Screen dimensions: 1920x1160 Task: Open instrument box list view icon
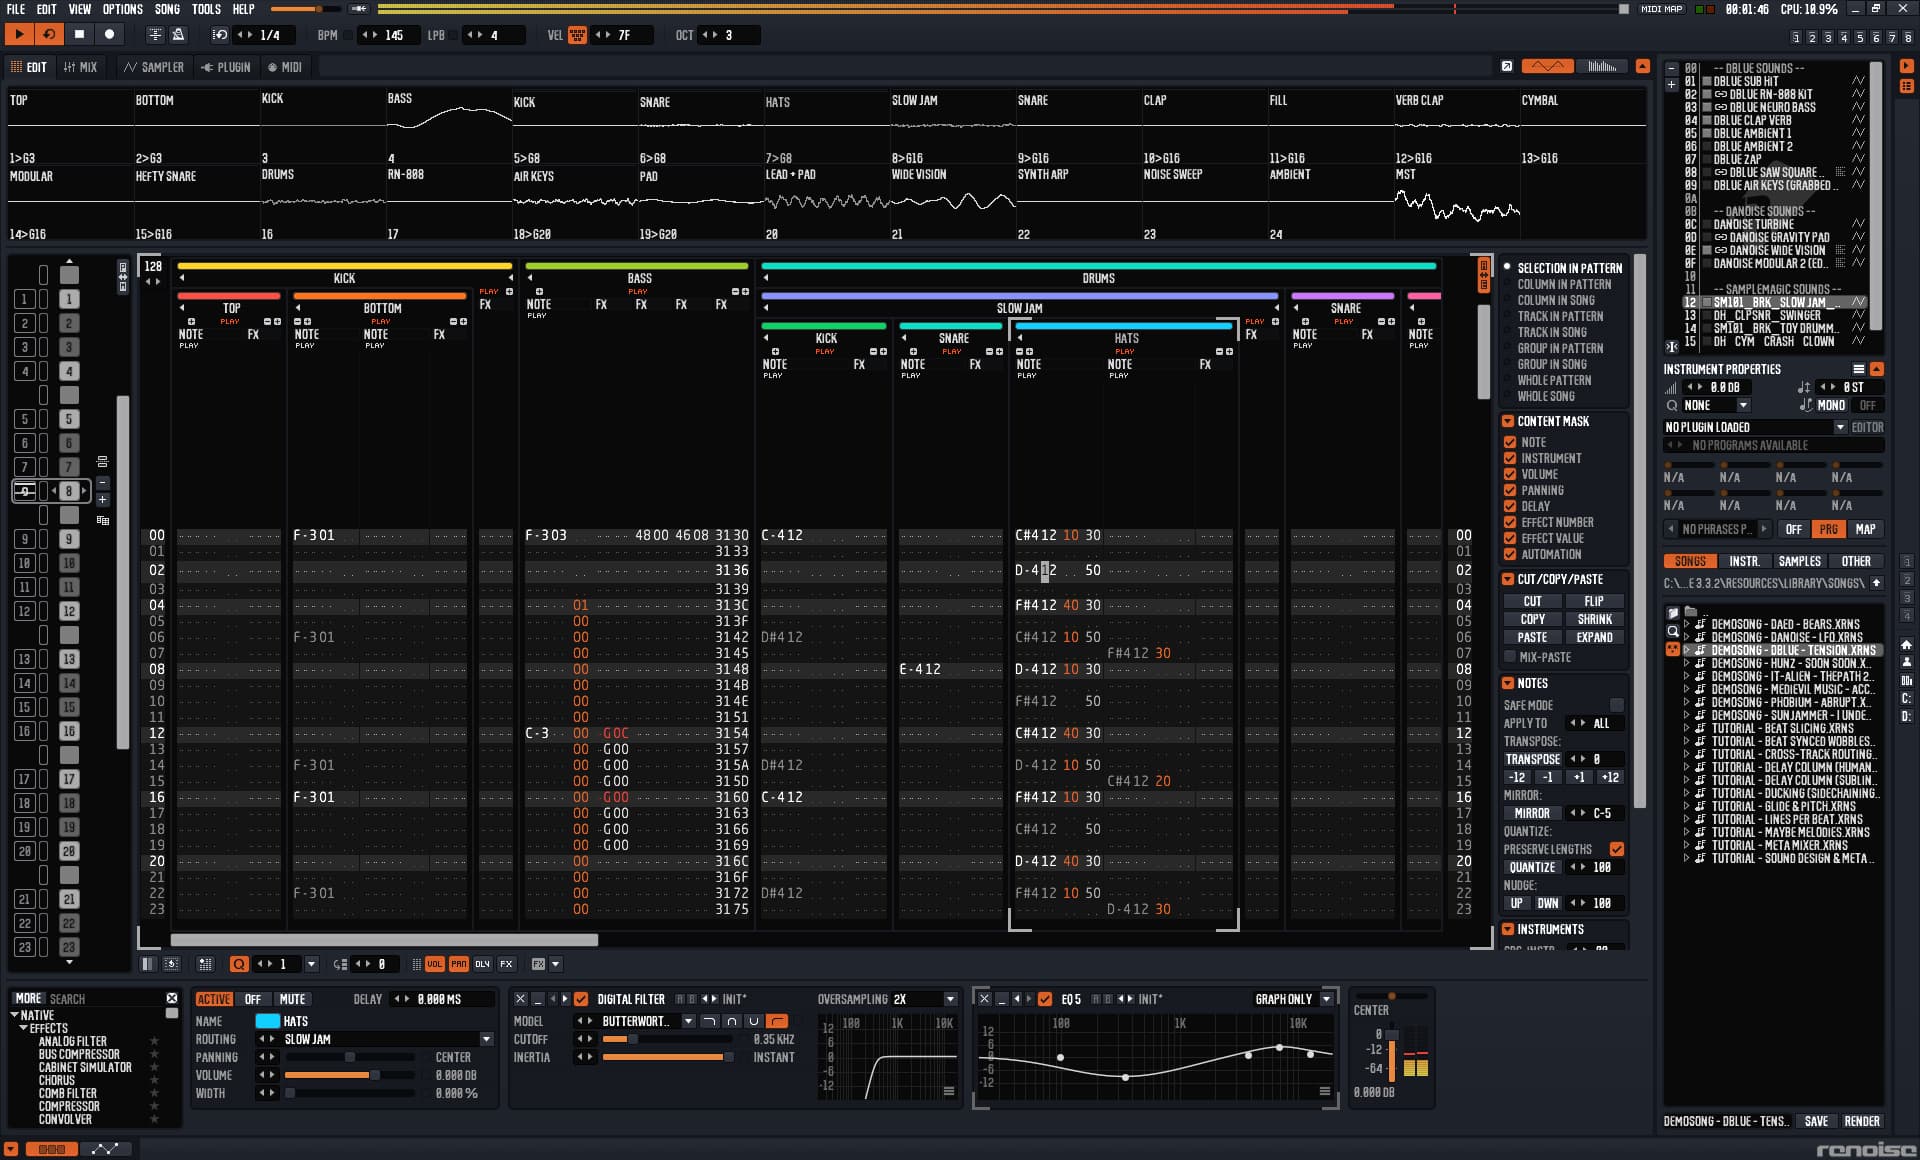1906,86
